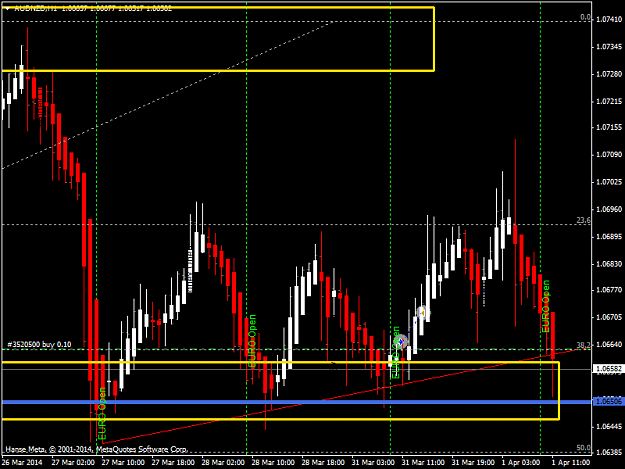
Task: Click price scale value 1.06960
Action: 609,209
